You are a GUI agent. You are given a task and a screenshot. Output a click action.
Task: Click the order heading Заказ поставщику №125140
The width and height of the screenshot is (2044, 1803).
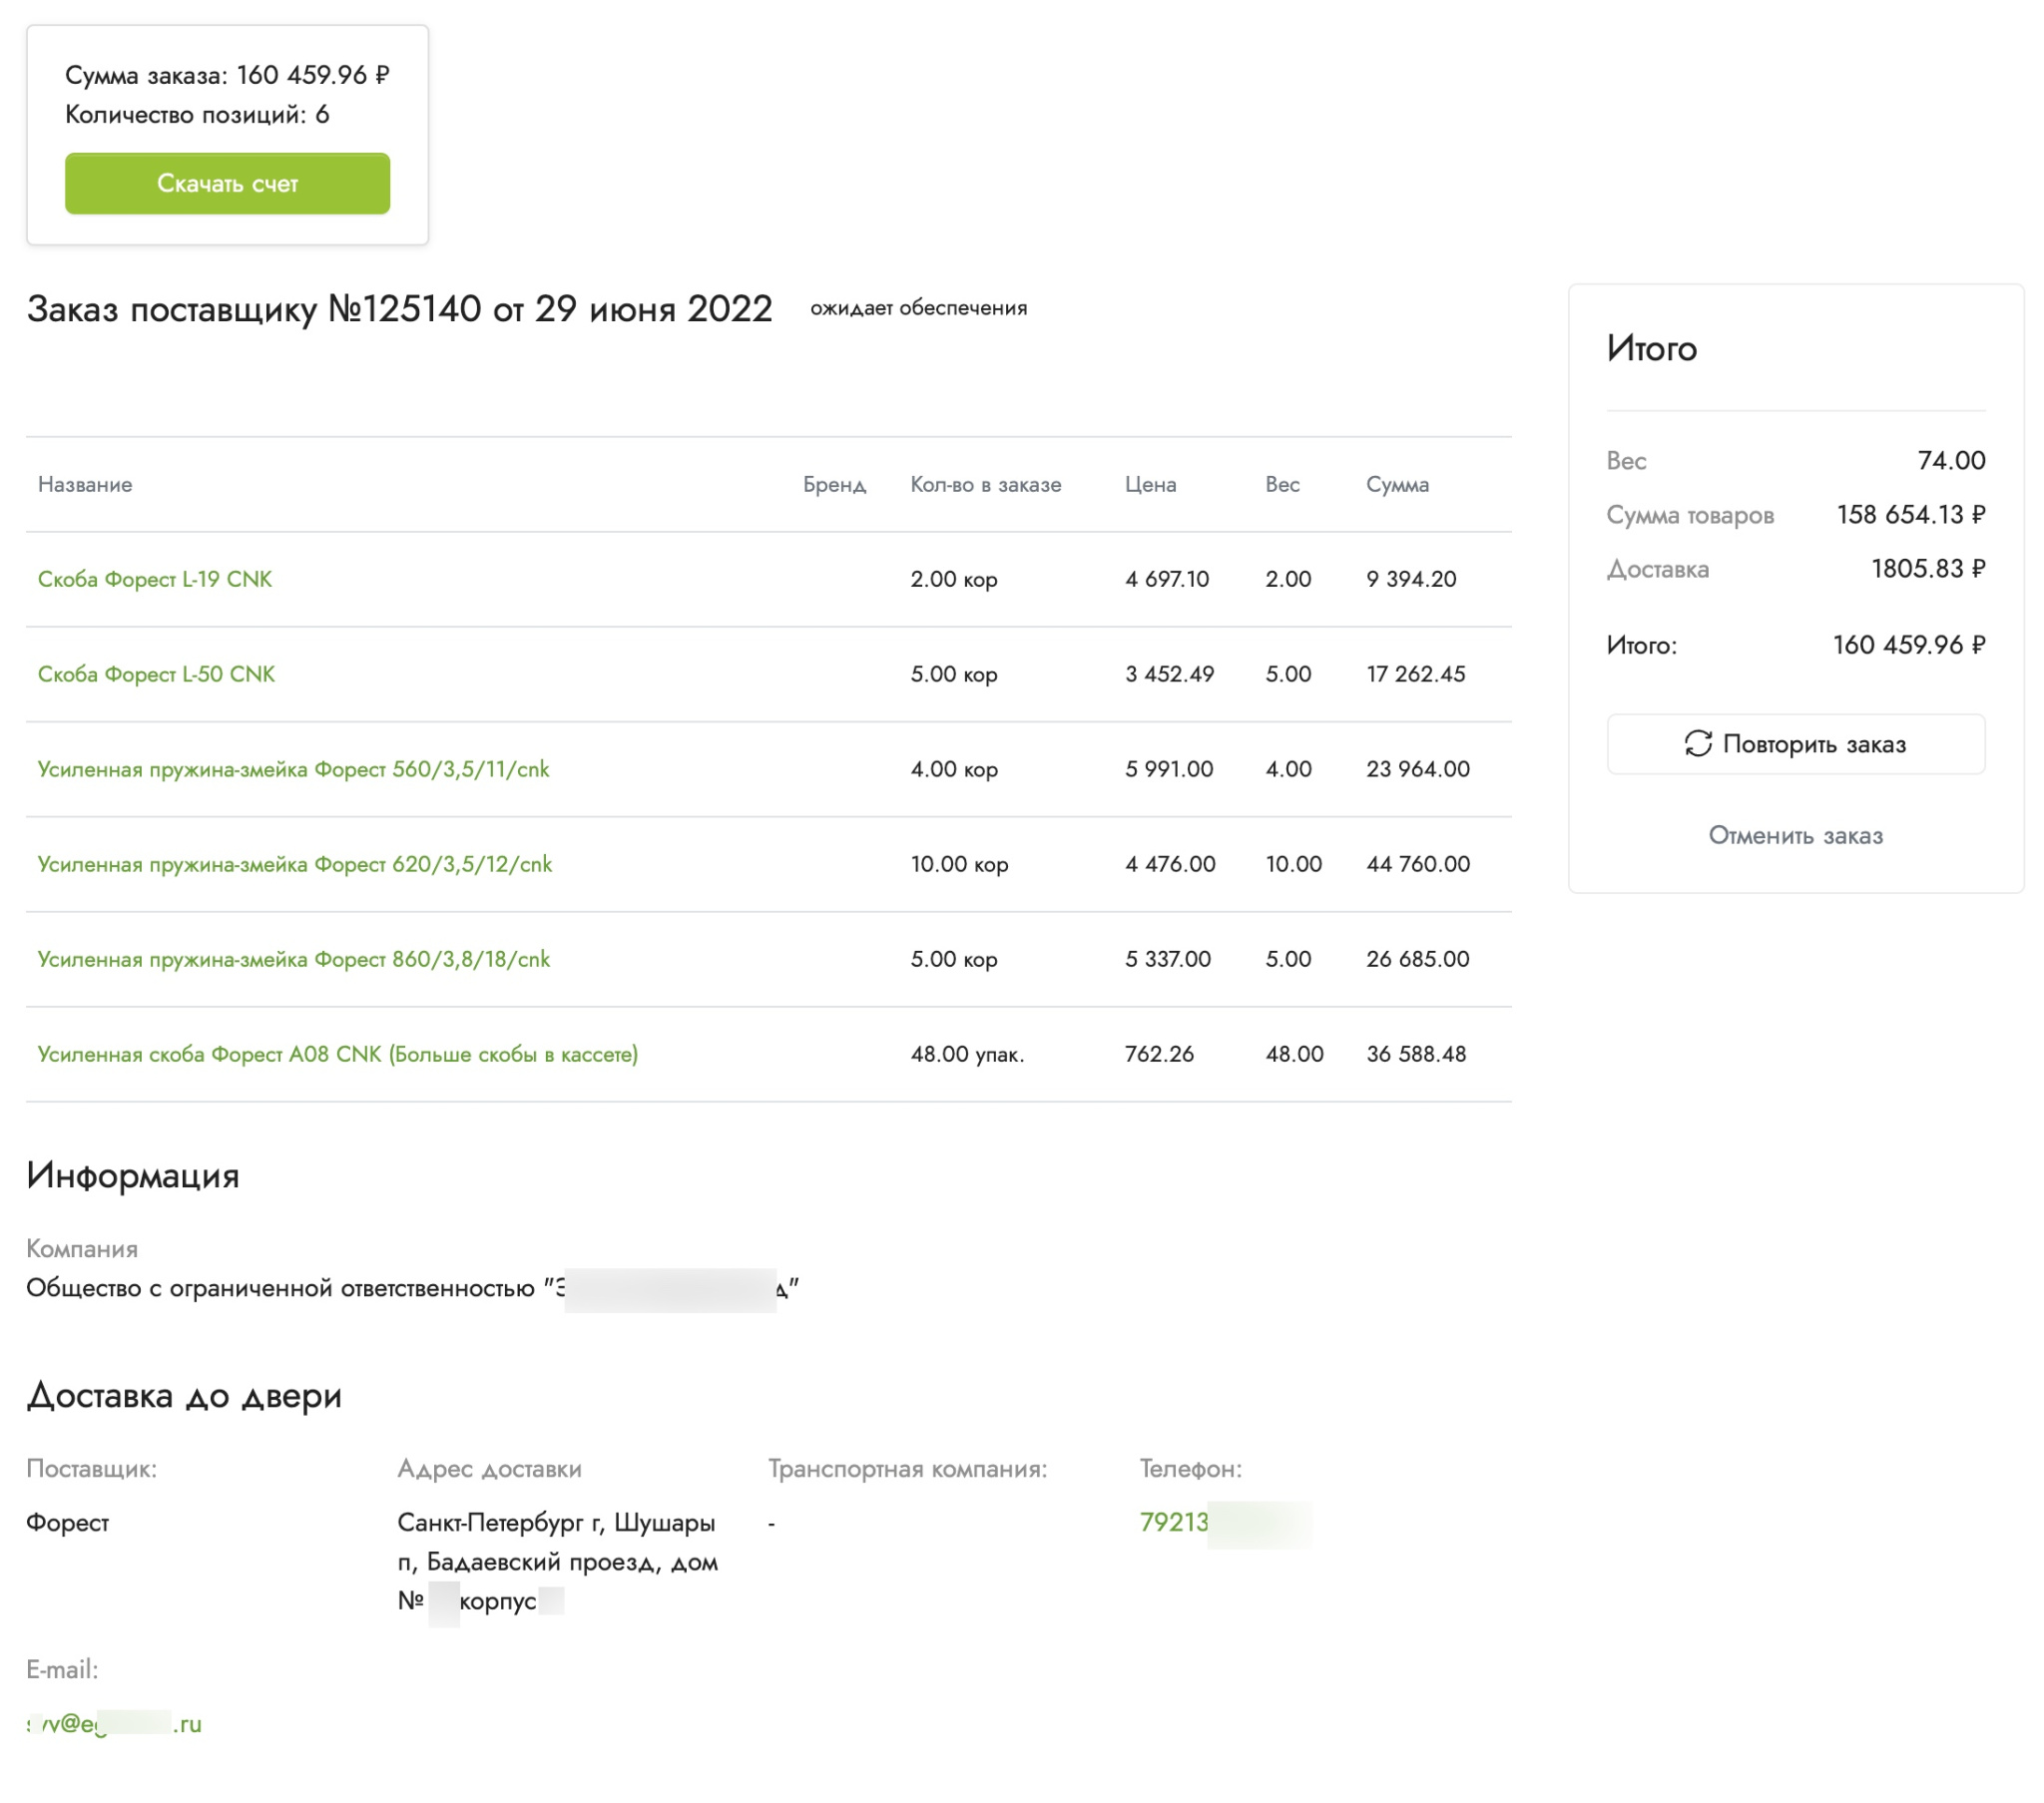[399, 309]
